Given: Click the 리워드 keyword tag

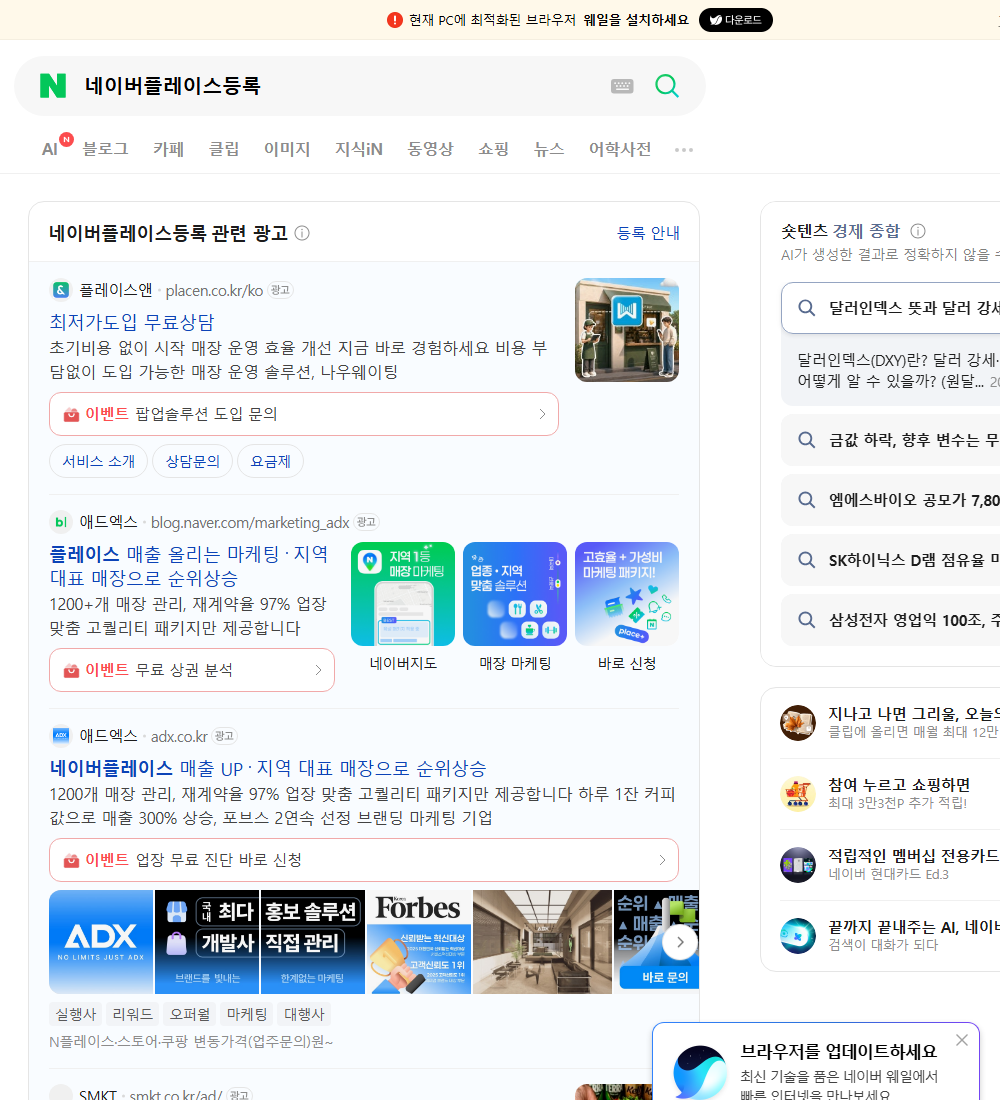Looking at the screenshot, I should coord(133,1014).
